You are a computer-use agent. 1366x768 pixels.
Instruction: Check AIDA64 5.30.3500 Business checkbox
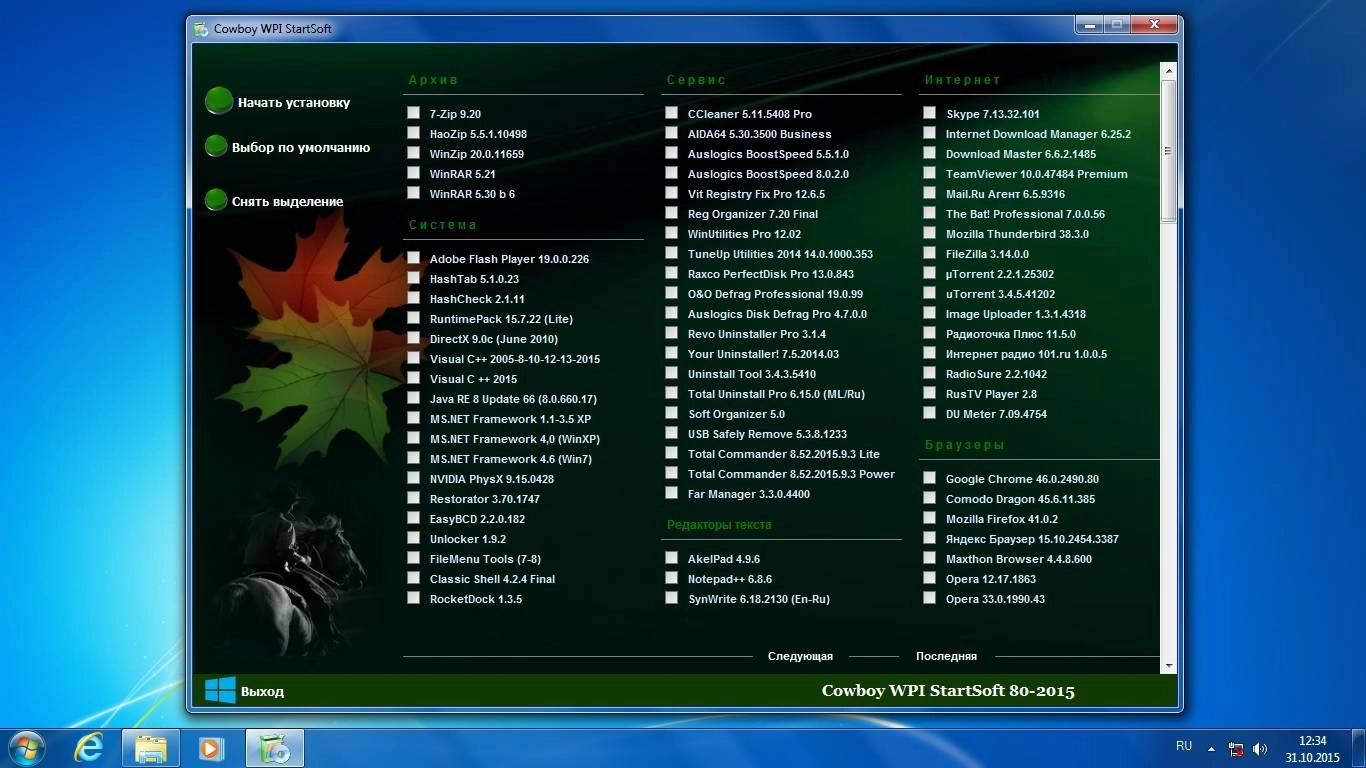pos(672,133)
